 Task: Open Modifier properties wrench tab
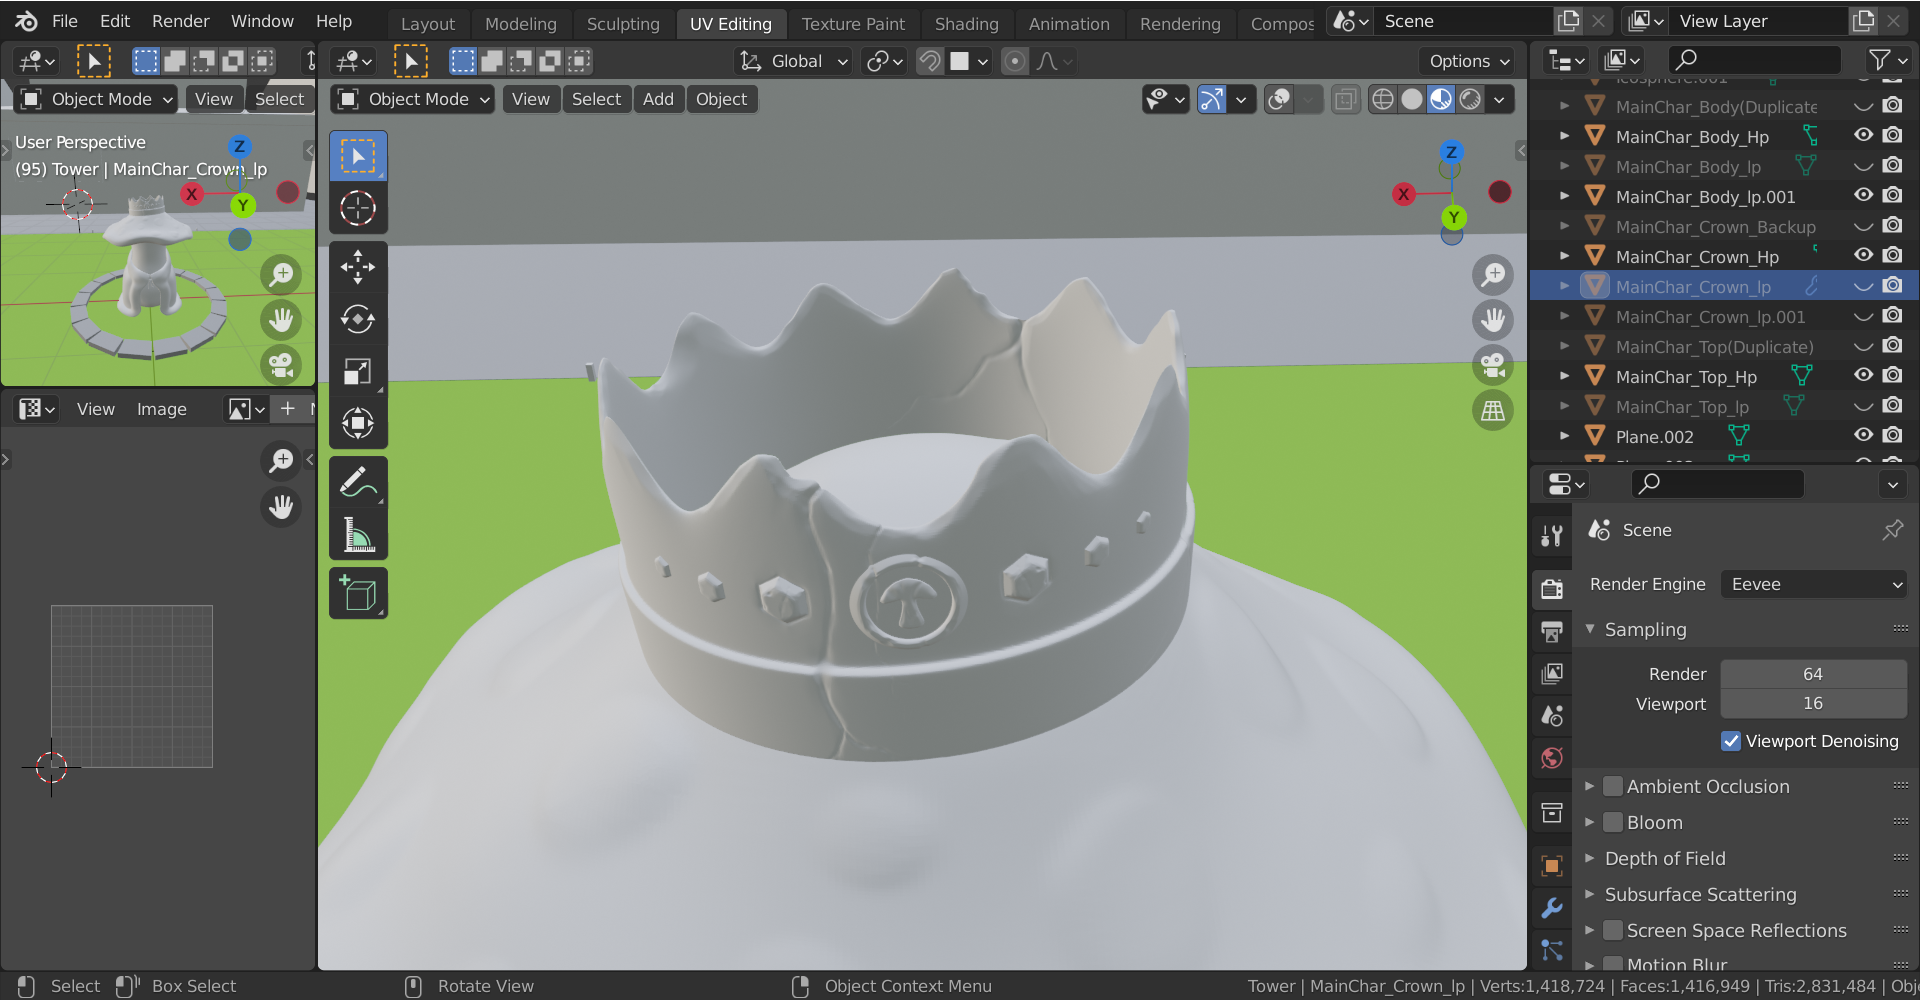pyautogui.click(x=1552, y=907)
